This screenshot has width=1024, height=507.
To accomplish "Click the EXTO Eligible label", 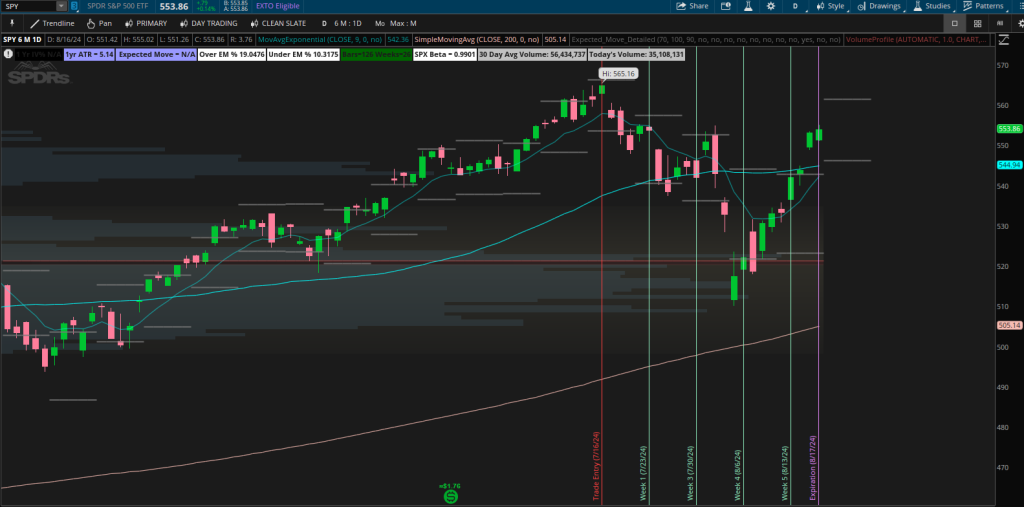I will 277,6.
